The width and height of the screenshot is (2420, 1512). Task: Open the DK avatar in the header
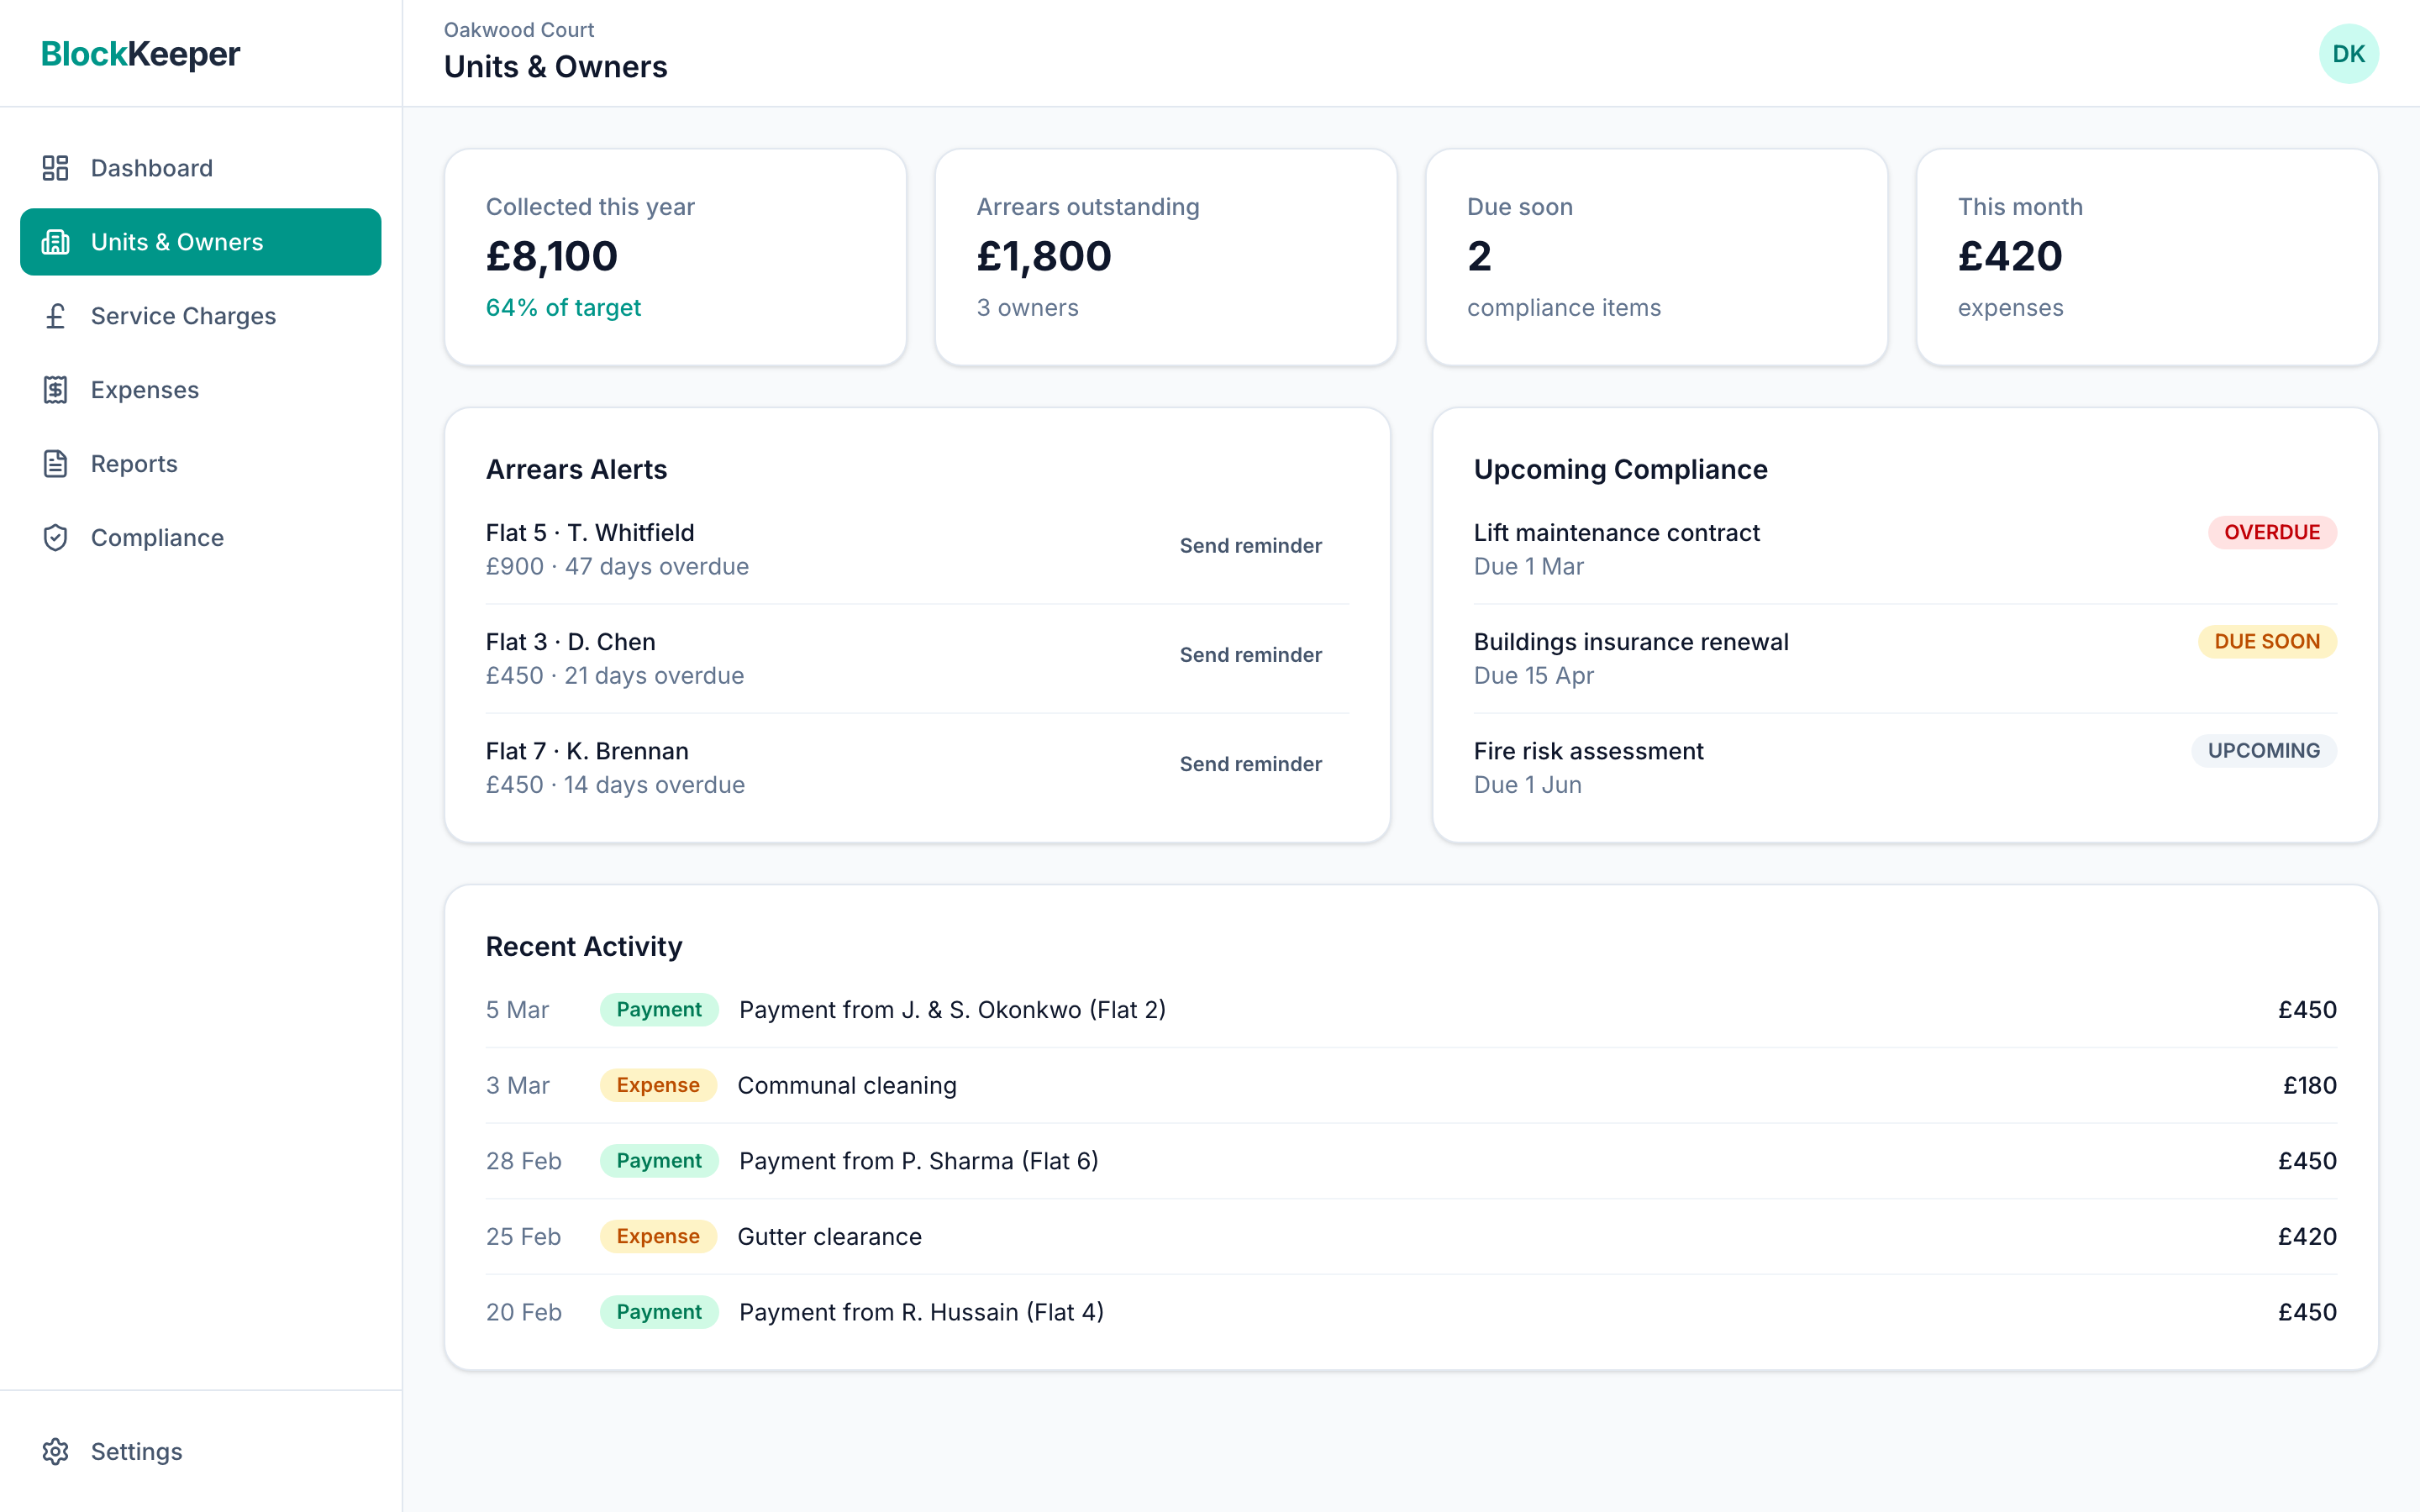(x=2349, y=53)
